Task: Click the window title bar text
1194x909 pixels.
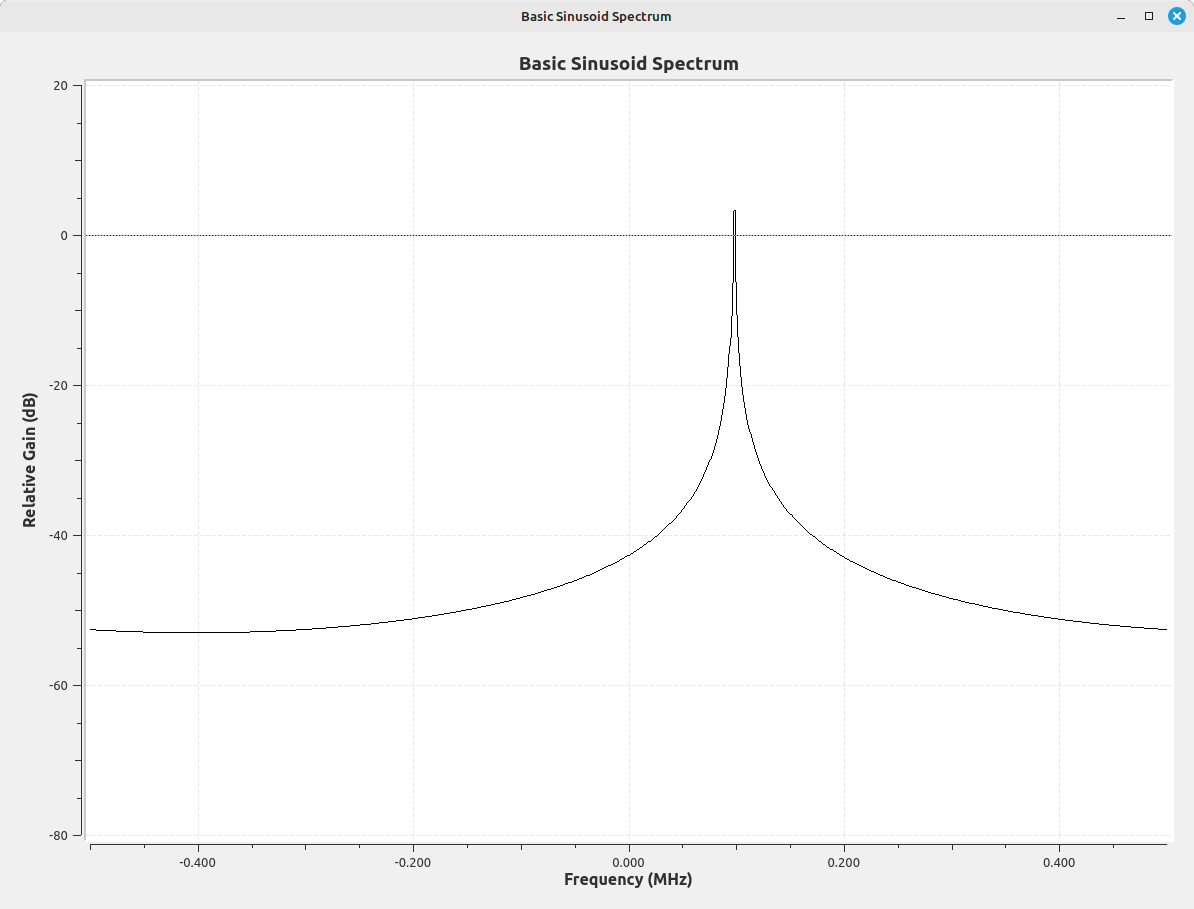Action: (x=596, y=16)
